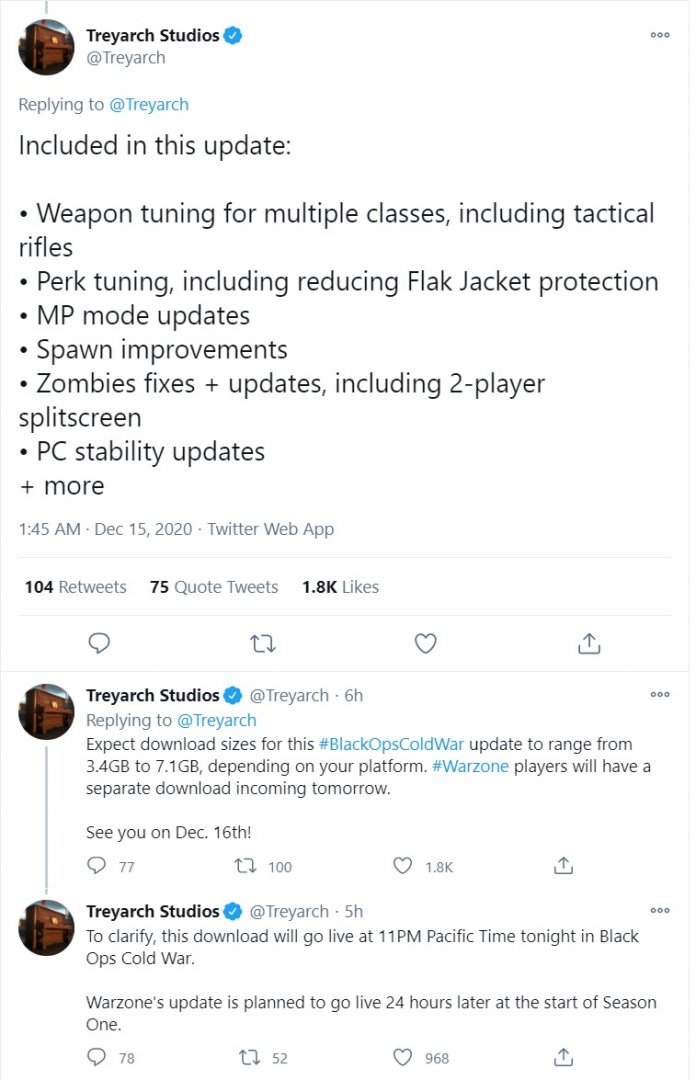Like the main update tweet
Viewport: 696px width, 1080px height.
tap(425, 643)
